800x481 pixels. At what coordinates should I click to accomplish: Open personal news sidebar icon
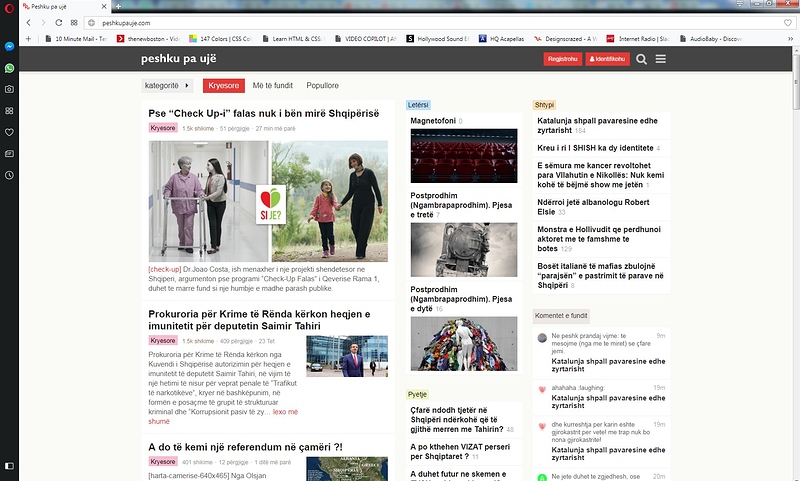coord(9,154)
